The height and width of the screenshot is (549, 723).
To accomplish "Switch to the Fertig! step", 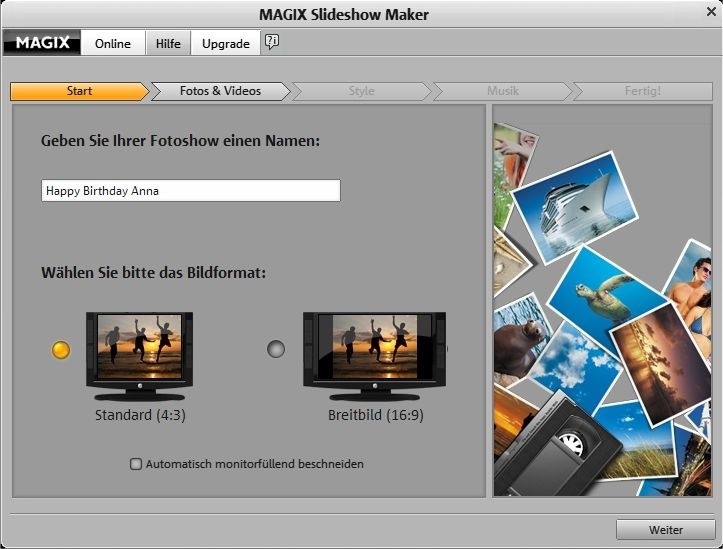I will click(x=643, y=91).
